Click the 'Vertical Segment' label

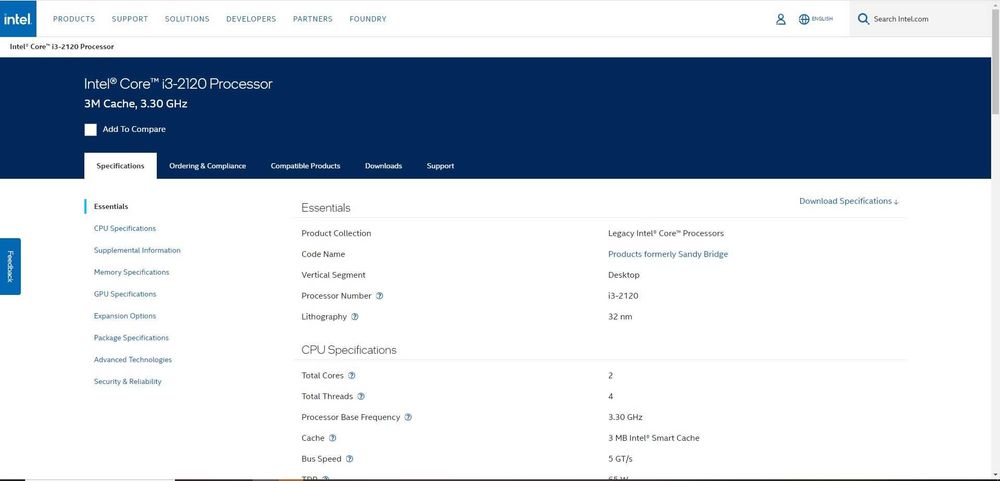(334, 275)
